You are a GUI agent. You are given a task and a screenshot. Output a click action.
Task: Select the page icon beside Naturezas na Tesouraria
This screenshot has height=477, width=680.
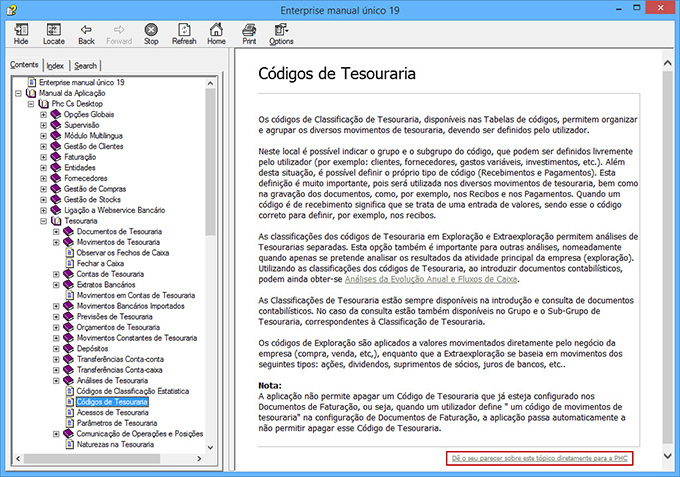coord(69,444)
